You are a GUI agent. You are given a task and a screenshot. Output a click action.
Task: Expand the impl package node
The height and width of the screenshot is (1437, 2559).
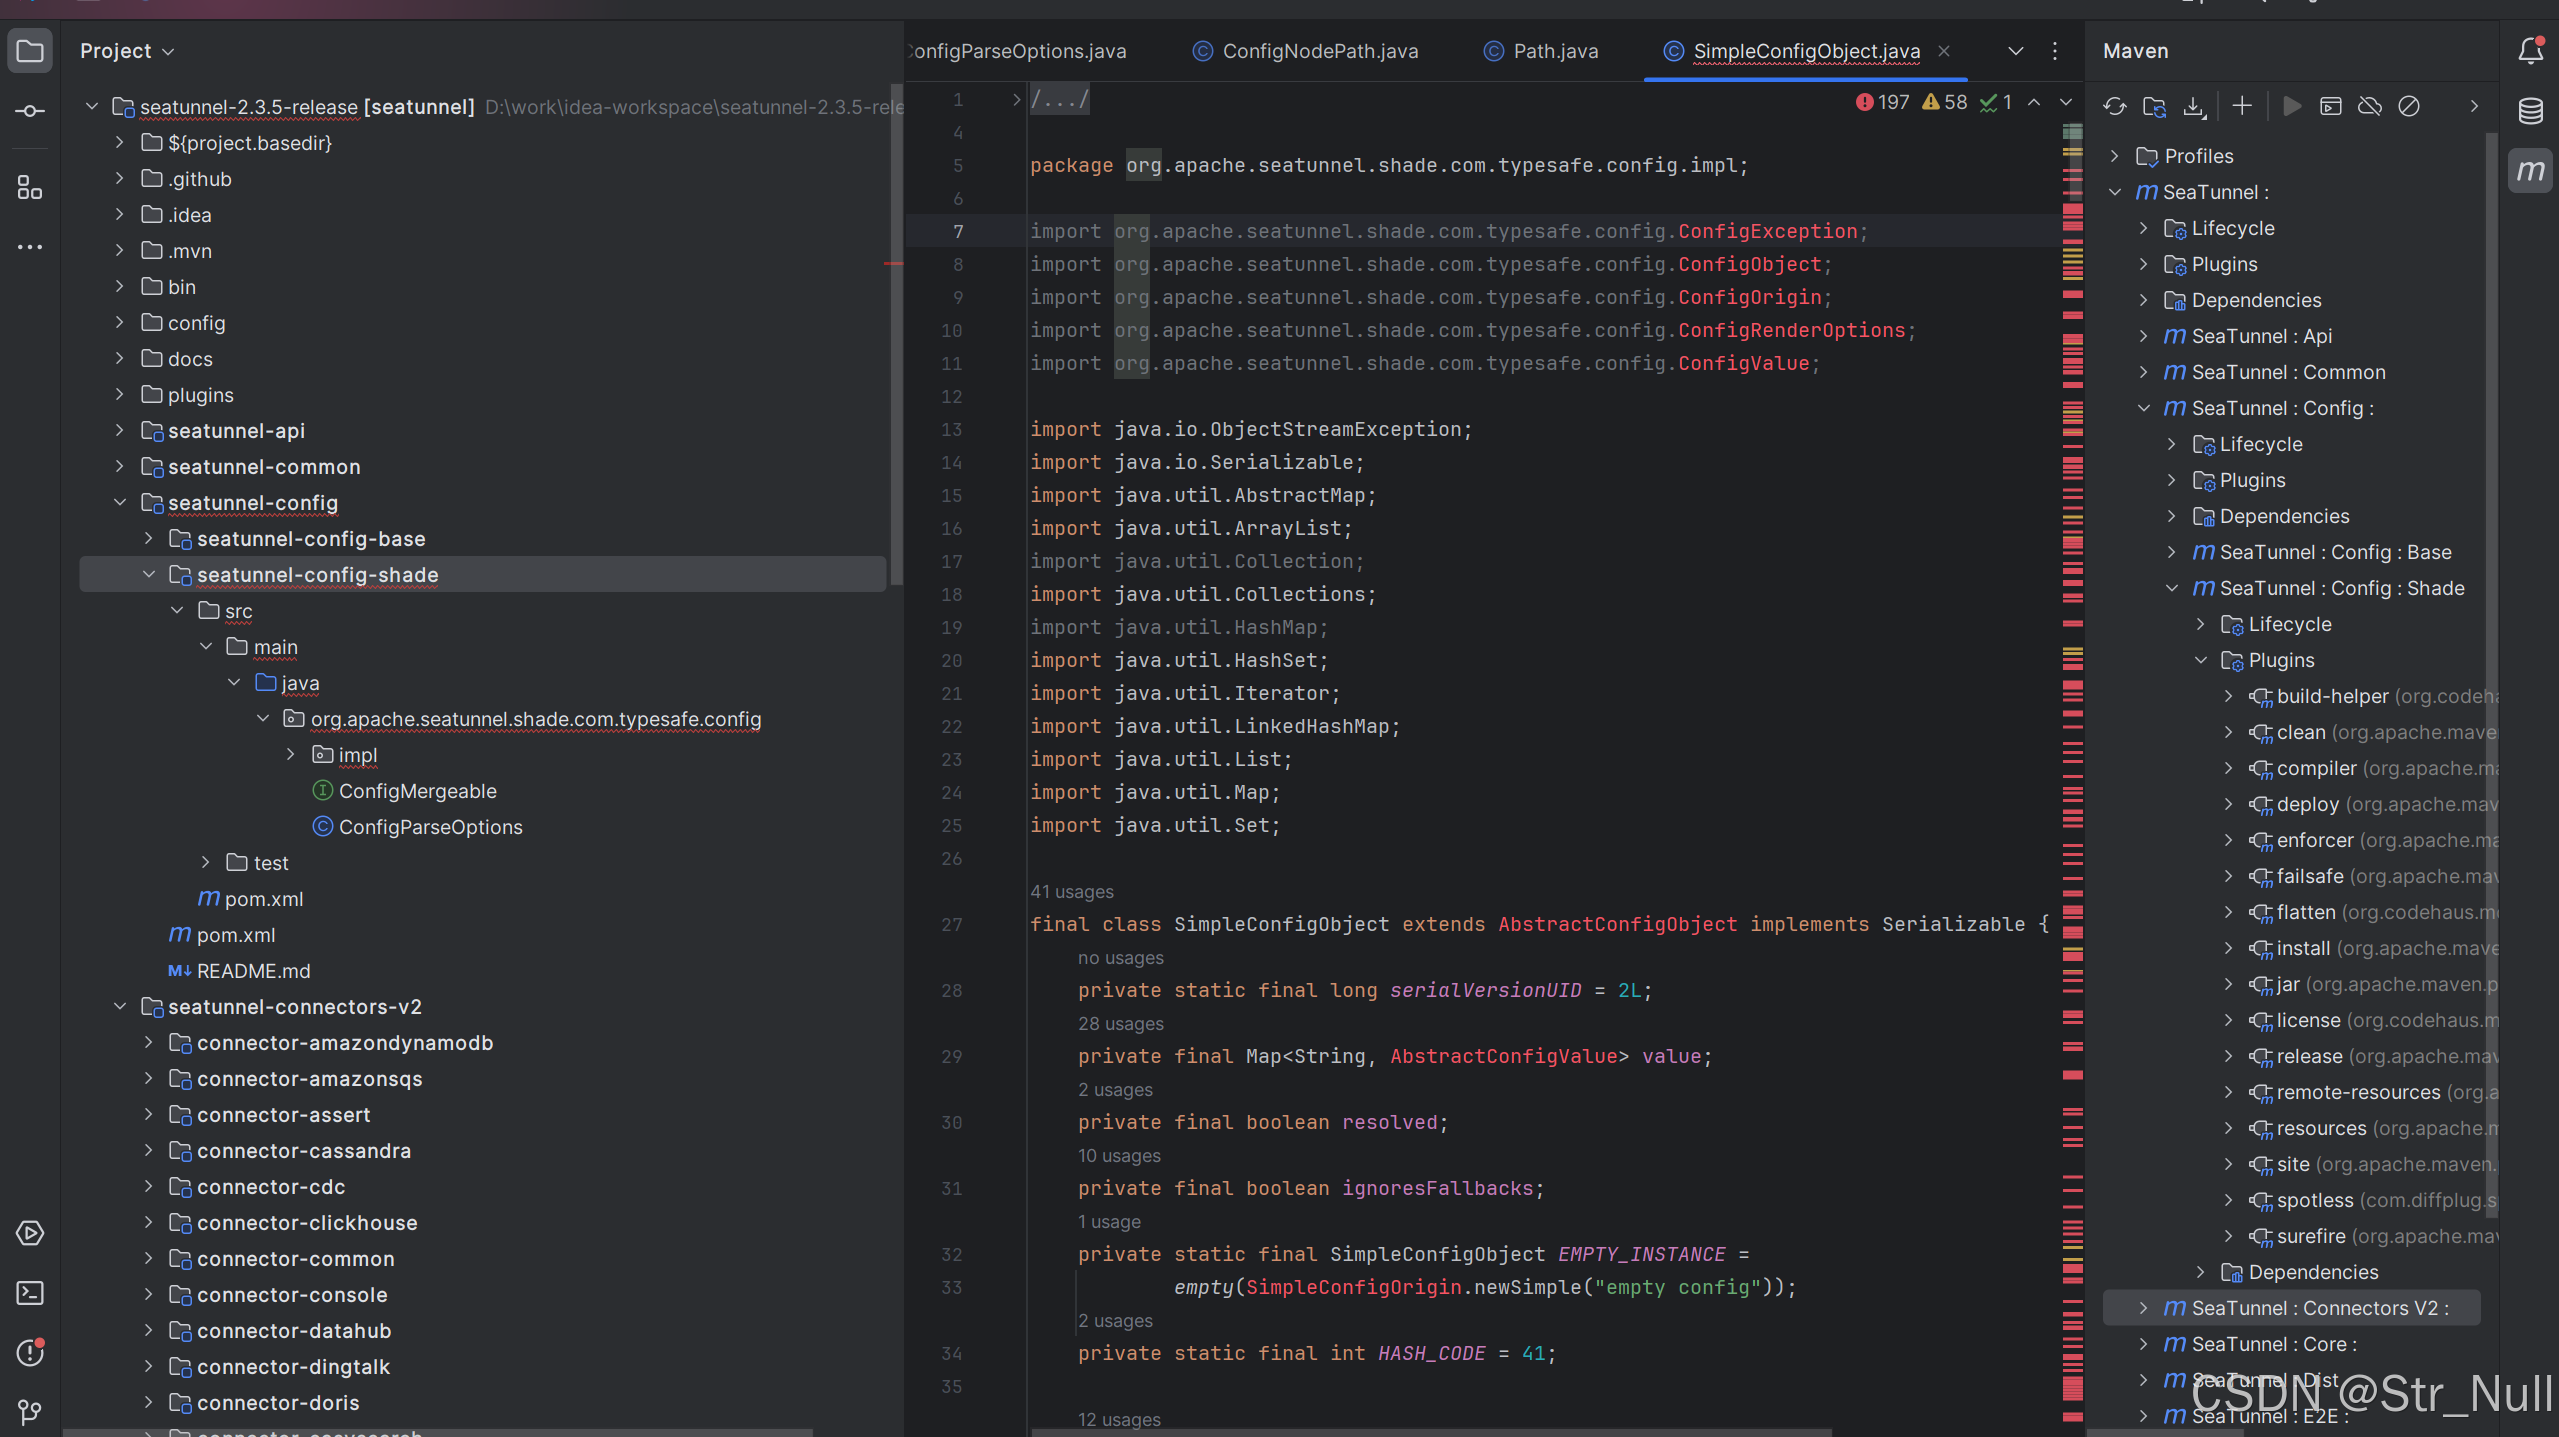pyautogui.click(x=291, y=755)
